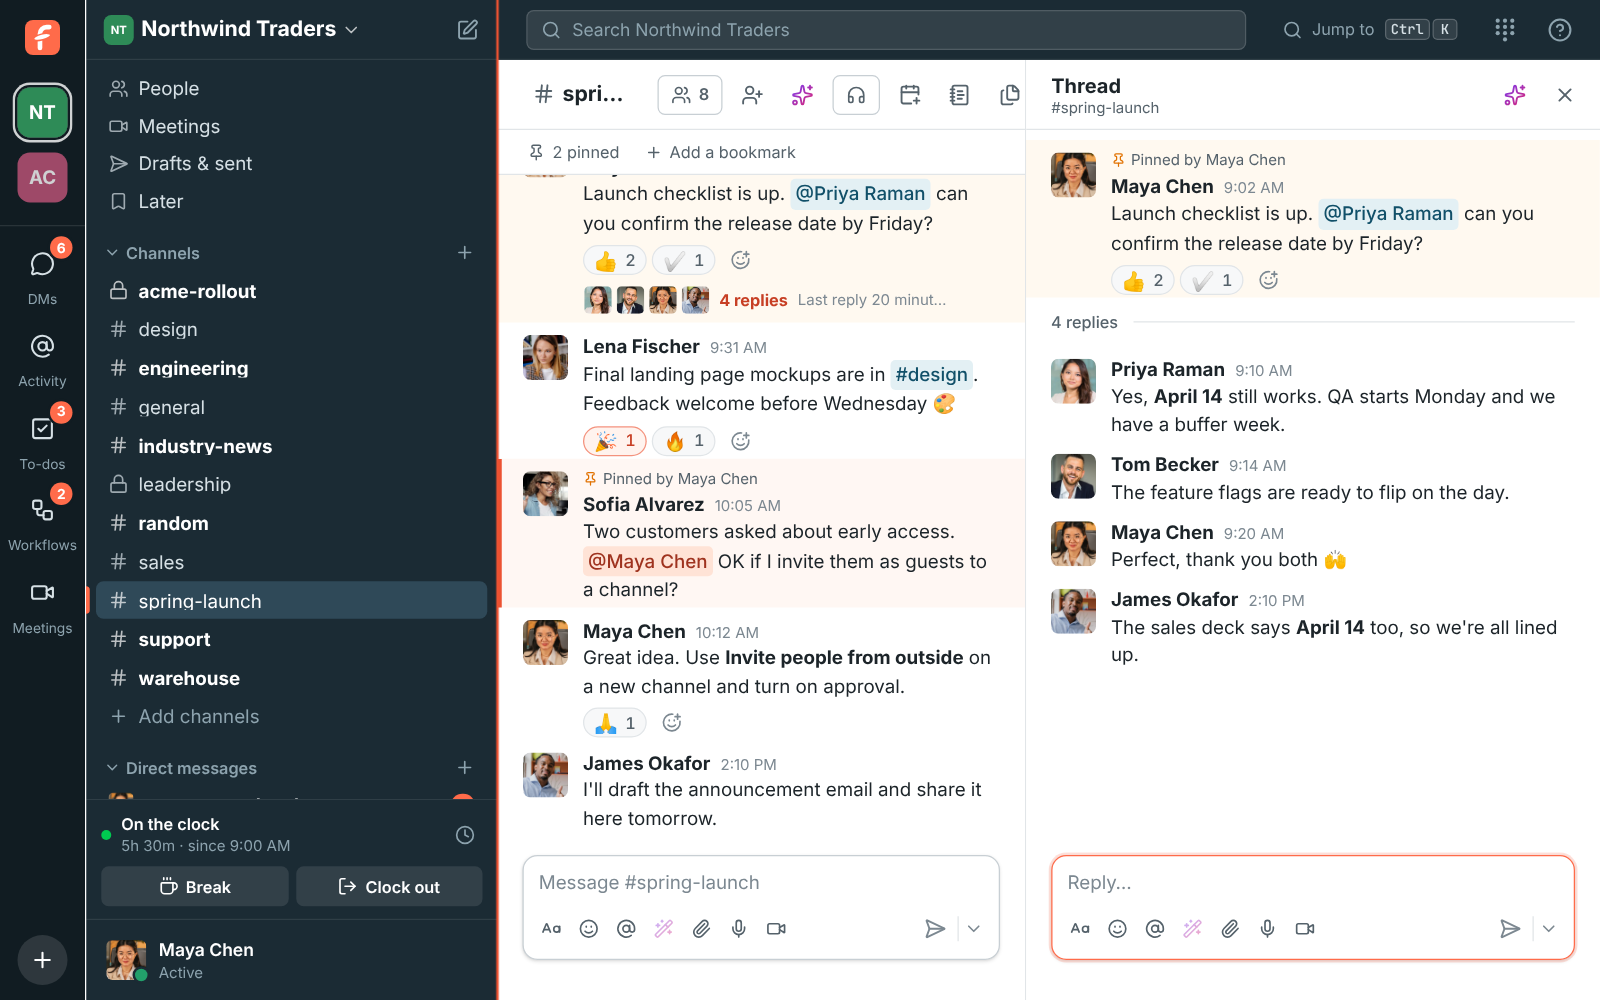This screenshot has height=1000, width=1600.
Task: Open To-dos in the left rail
Action: [42, 440]
